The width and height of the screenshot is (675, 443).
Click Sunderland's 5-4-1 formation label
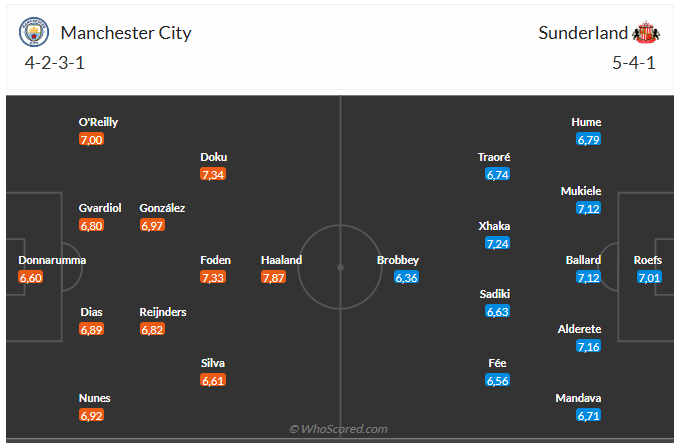pyautogui.click(x=633, y=63)
